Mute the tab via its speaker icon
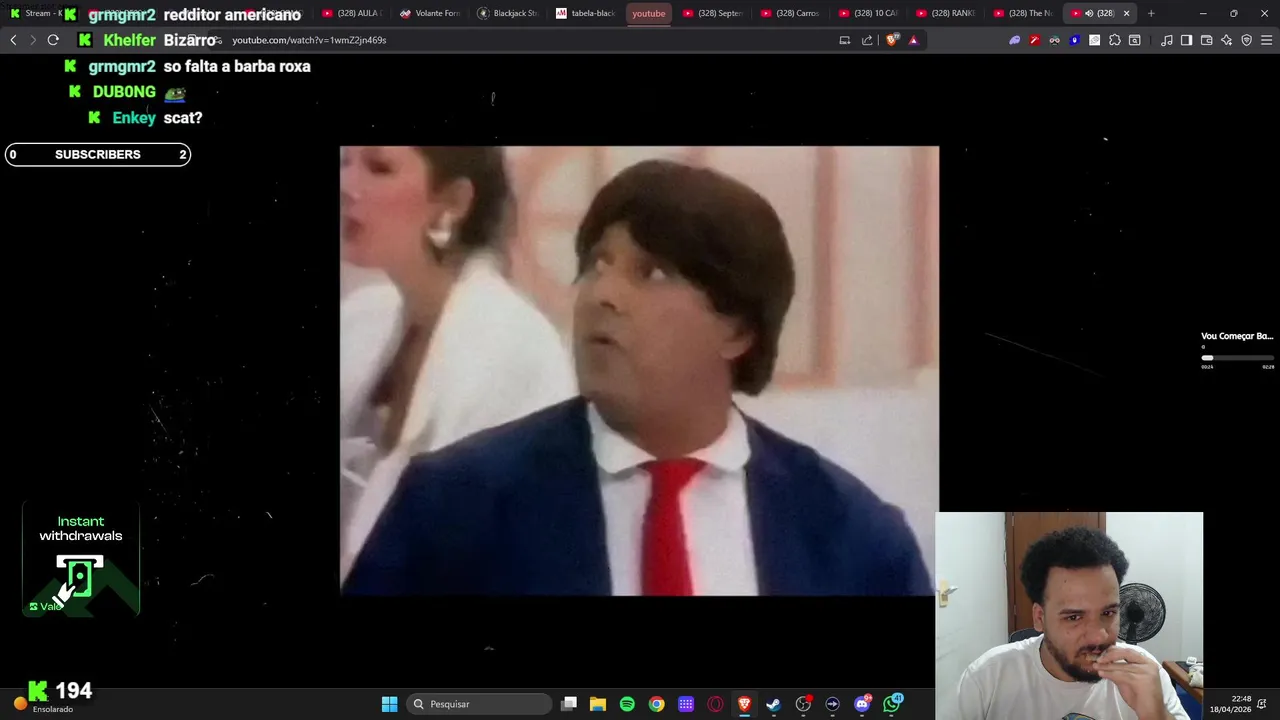The image size is (1280, 720). click(1089, 13)
